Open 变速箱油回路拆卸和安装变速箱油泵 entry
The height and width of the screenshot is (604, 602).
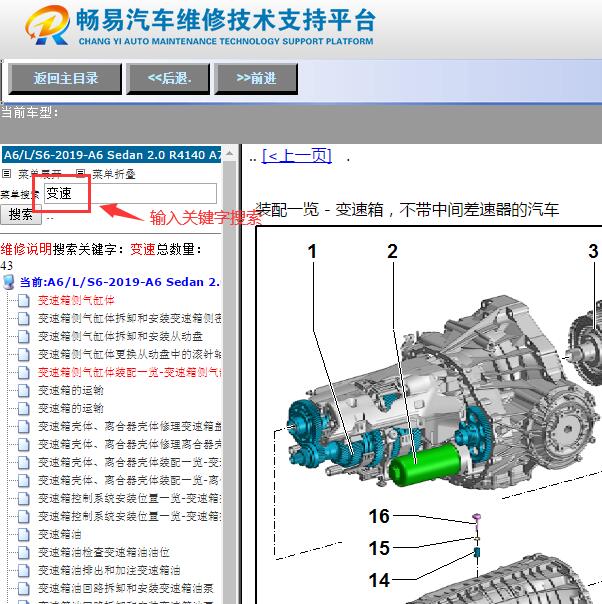pos(126,589)
